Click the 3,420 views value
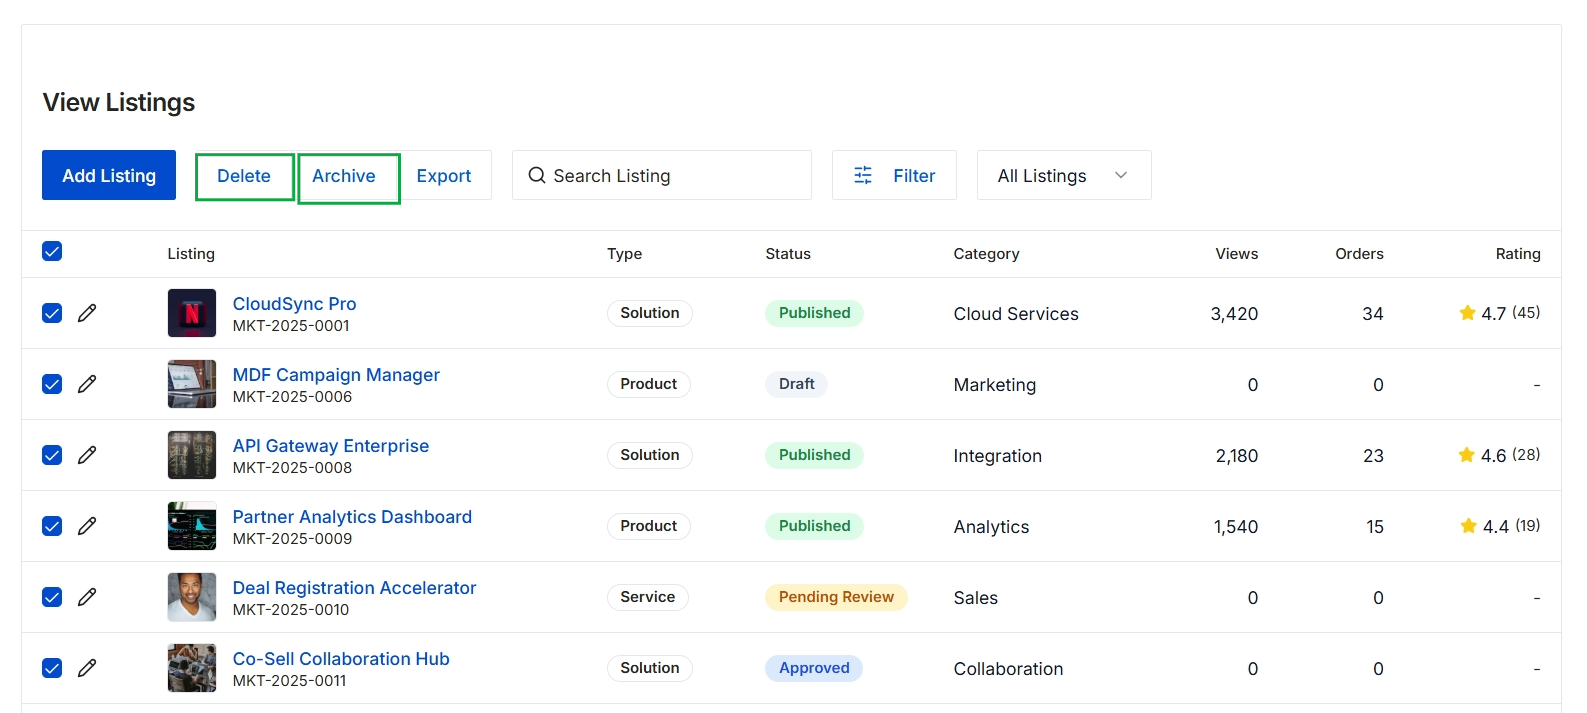The image size is (1587, 713). click(x=1234, y=314)
